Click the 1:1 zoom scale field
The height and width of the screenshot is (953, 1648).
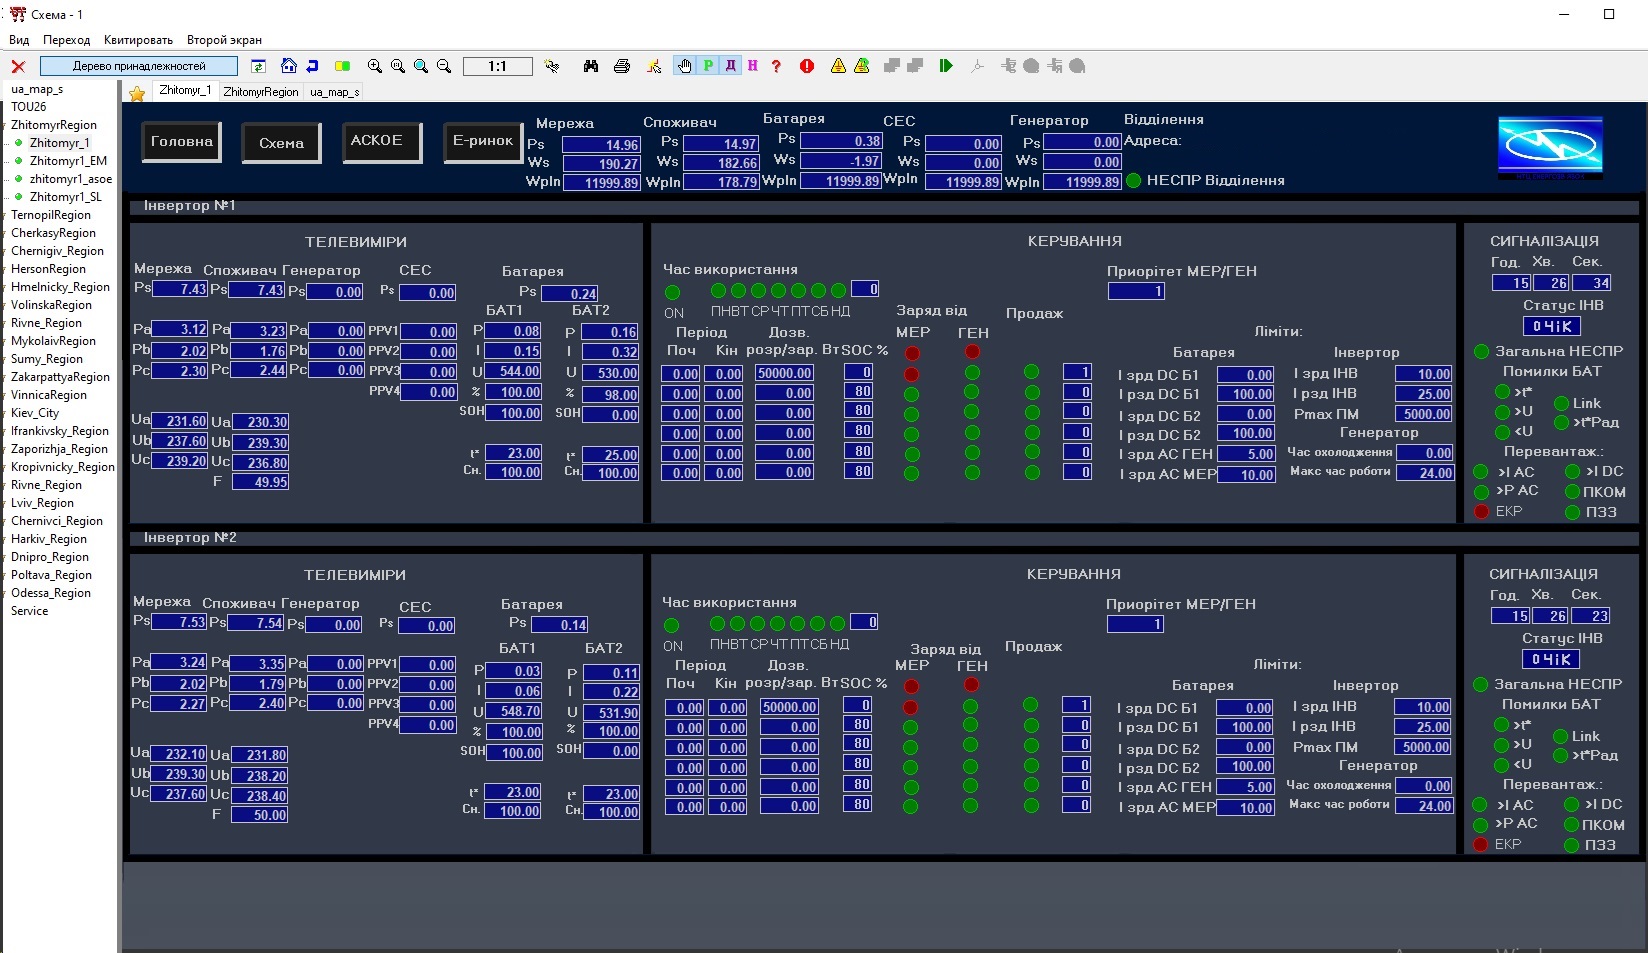pyautogui.click(x=497, y=66)
